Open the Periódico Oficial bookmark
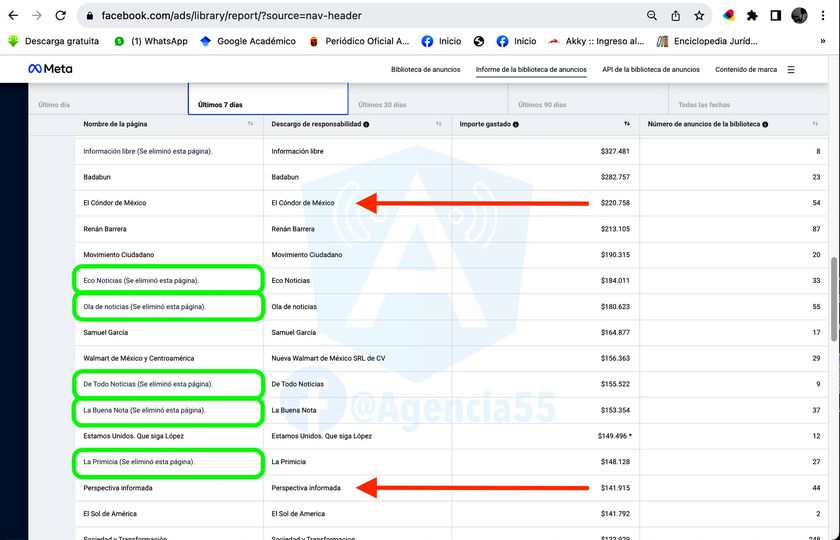 click(x=359, y=41)
